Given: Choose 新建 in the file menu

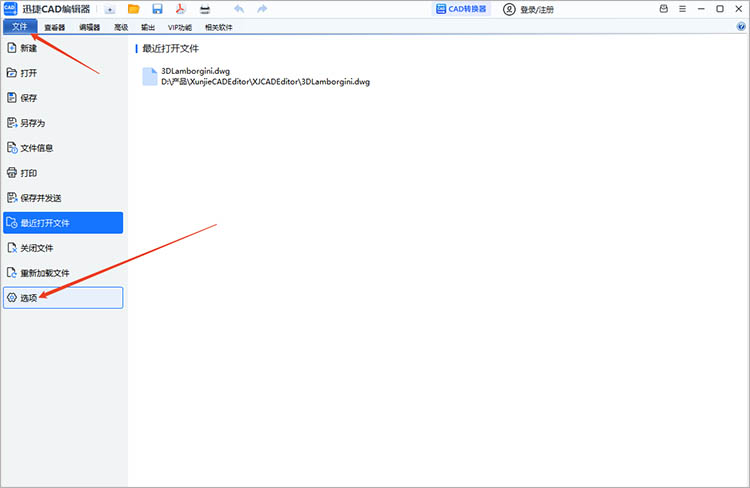Looking at the screenshot, I should click(x=28, y=48).
